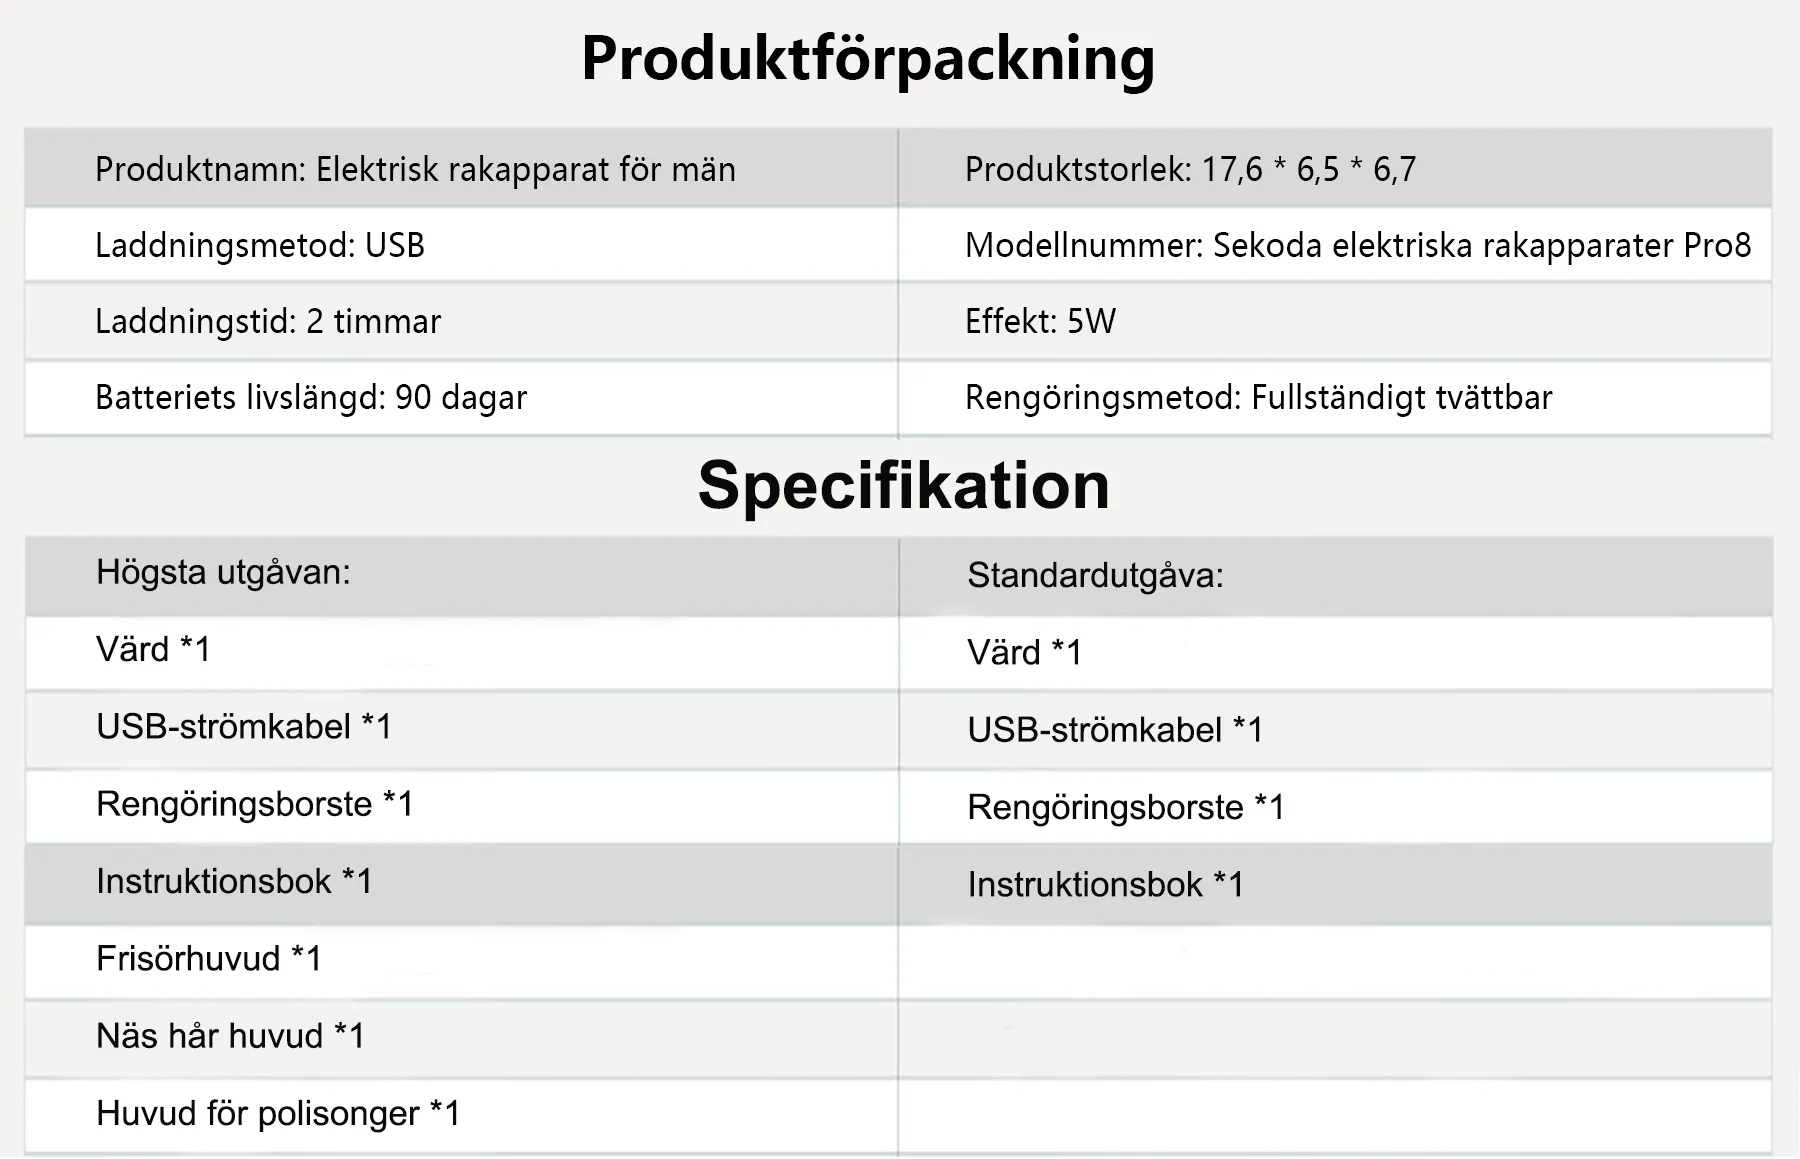Screen dimensions: 1800x1159
Task: Click the Näs hår huvud *1 row
Action: 230,1036
